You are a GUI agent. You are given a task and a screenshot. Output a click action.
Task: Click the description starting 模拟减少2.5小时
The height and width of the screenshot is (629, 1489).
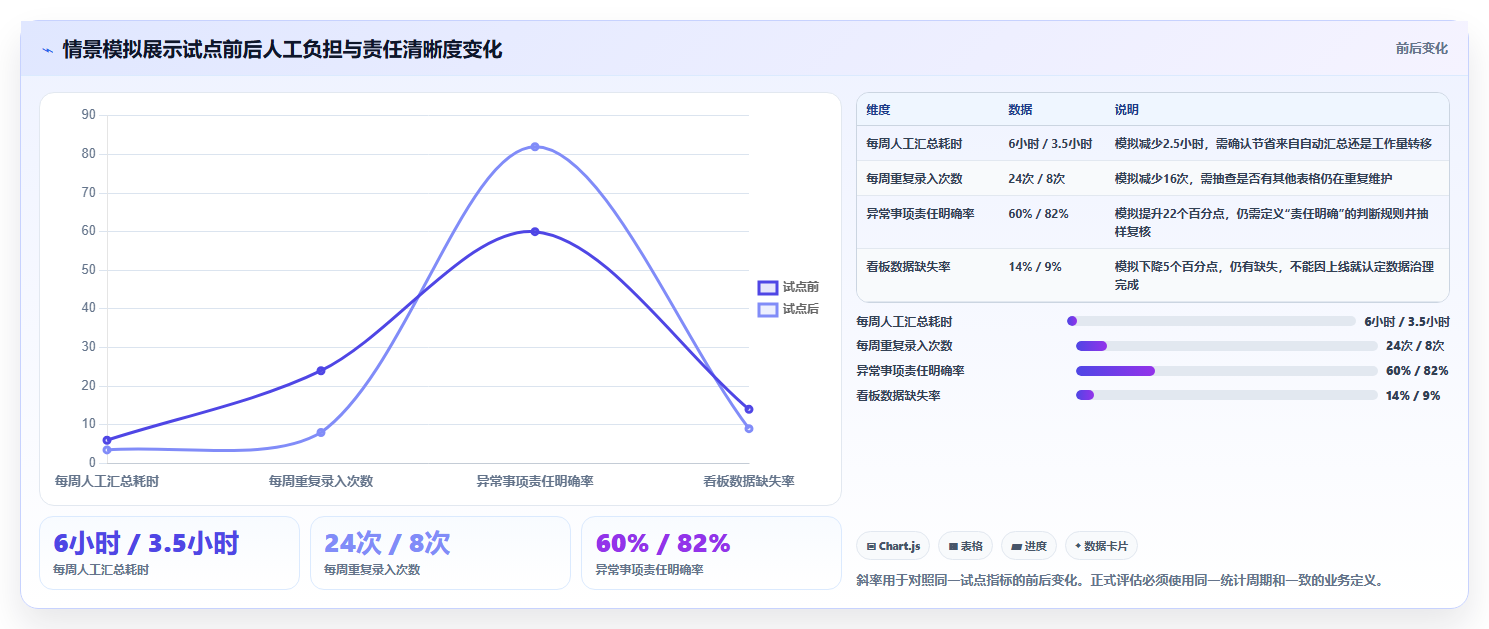pos(1273,144)
